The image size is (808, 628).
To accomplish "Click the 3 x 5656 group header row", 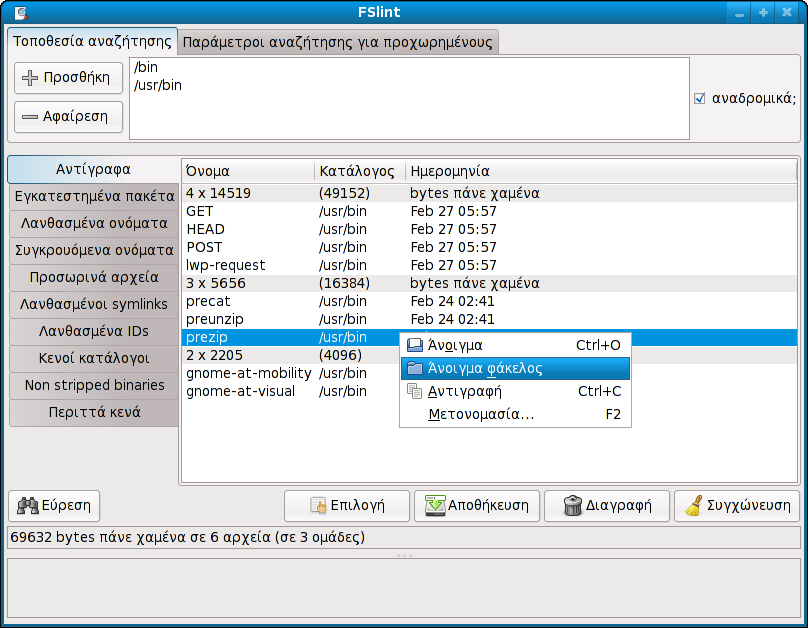I will (489, 283).
